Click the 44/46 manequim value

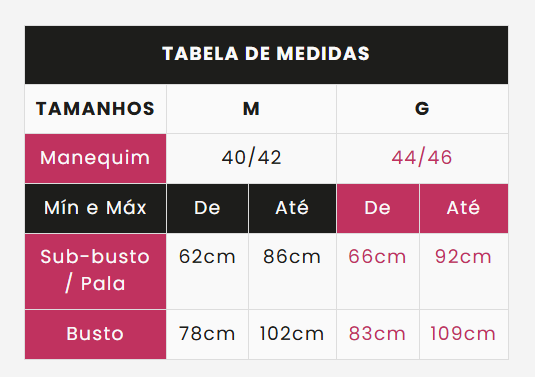[422, 158]
